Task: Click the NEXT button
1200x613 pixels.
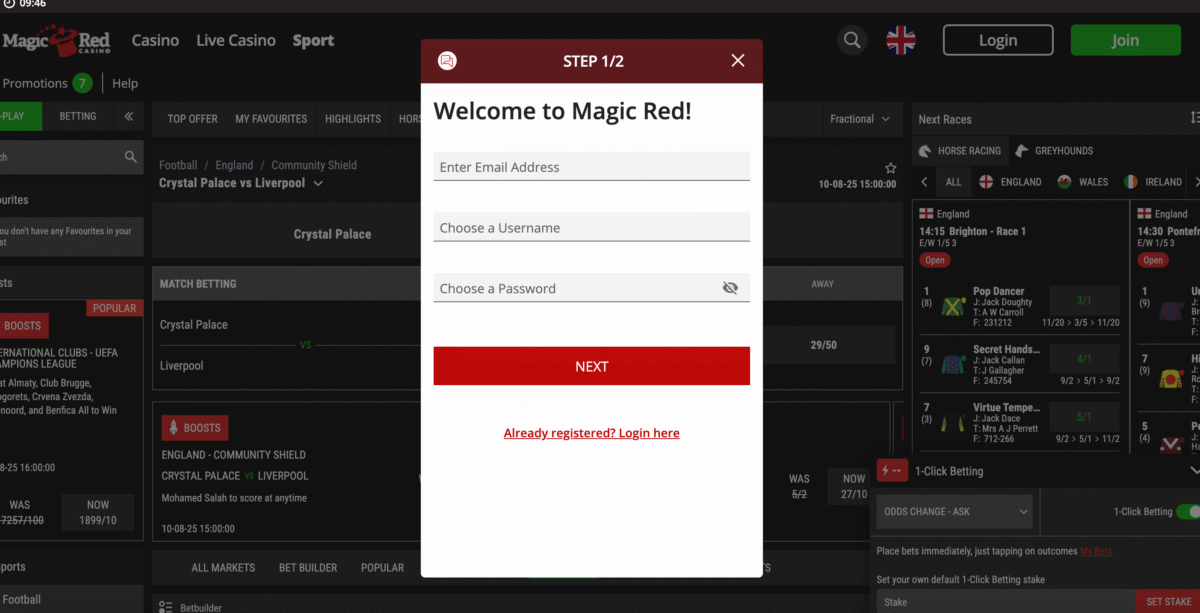Action: tap(591, 366)
